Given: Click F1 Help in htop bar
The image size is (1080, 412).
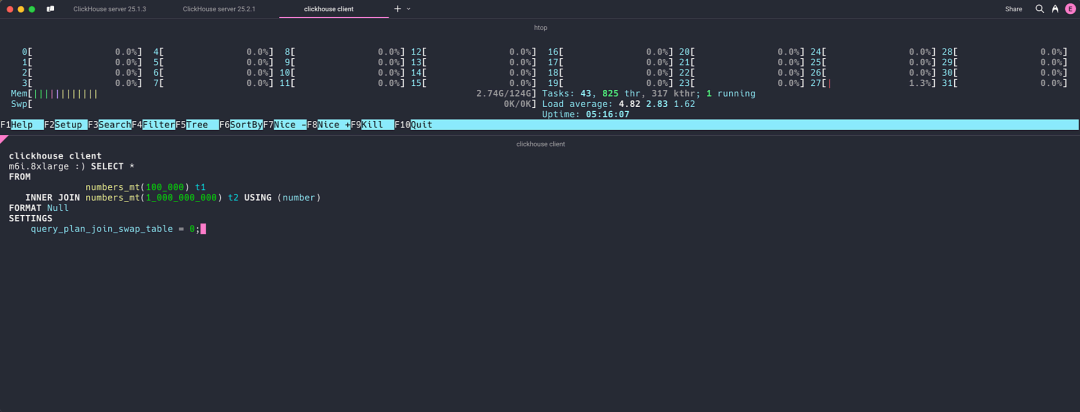Looking at the screenshot, I should (22, 125).
